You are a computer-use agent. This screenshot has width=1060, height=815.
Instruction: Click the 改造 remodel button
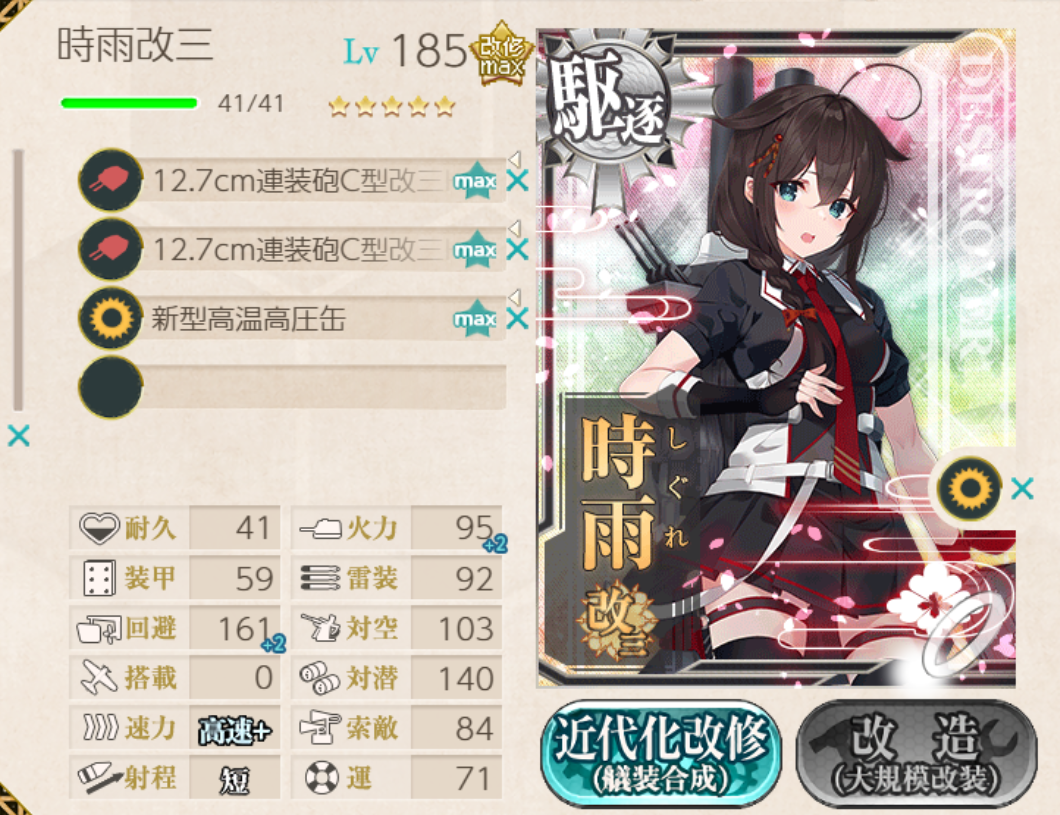(x=916, y=754)
